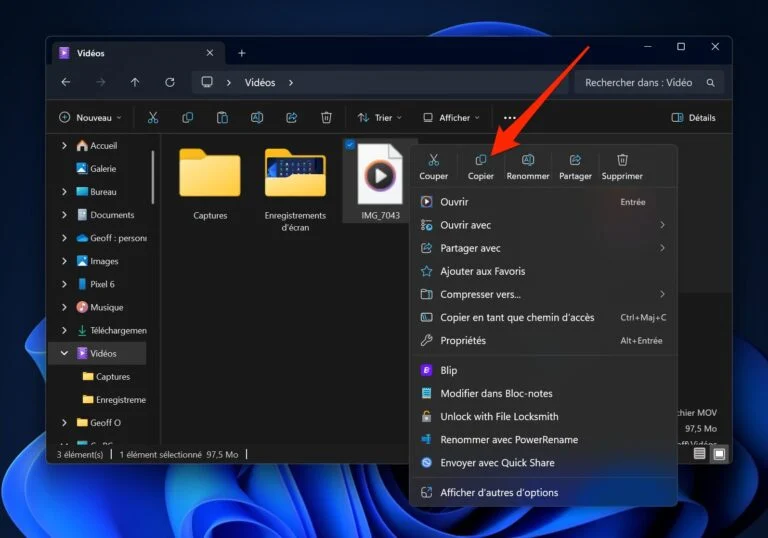Click the refresh button in navigation bar
Screen dimensions: 768x538
pos(170,83)
